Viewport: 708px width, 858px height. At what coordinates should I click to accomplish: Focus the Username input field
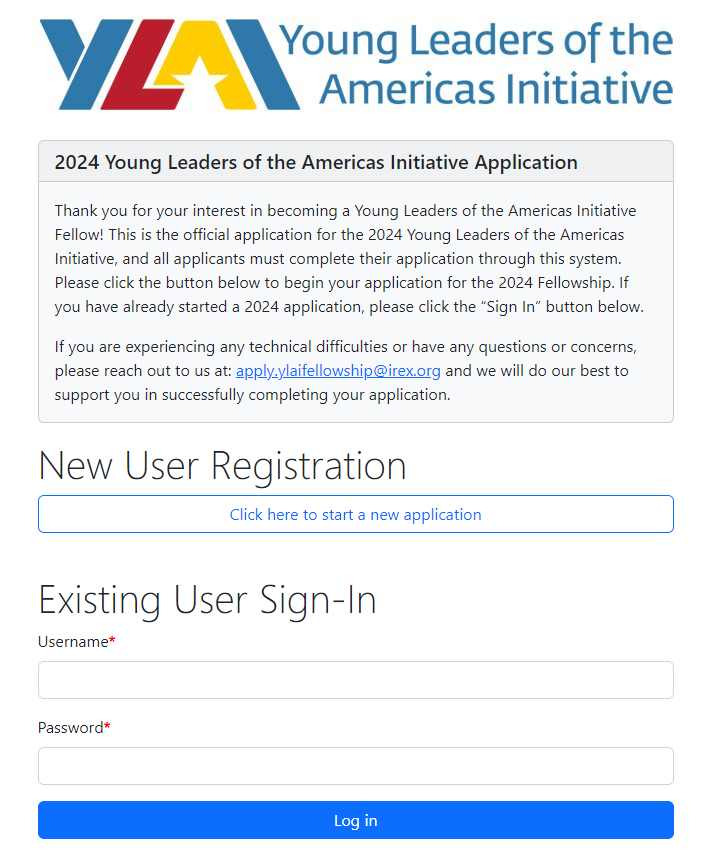pyautogui.click(x=355, y=680)
